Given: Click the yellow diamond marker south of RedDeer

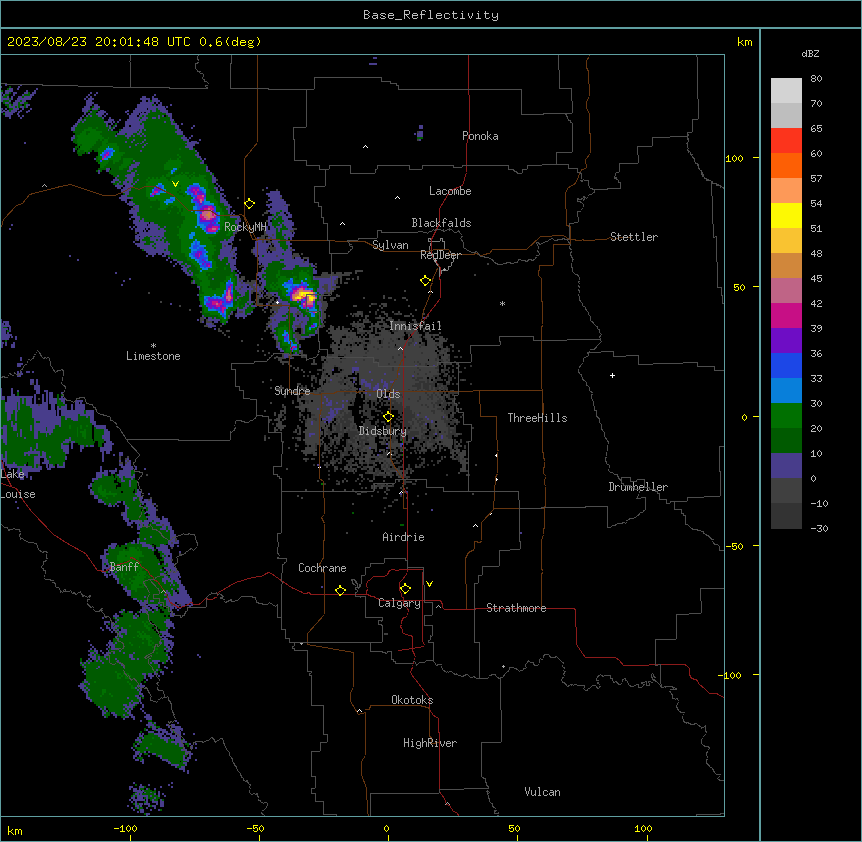Looking at the screenshot, I should 426,281.
